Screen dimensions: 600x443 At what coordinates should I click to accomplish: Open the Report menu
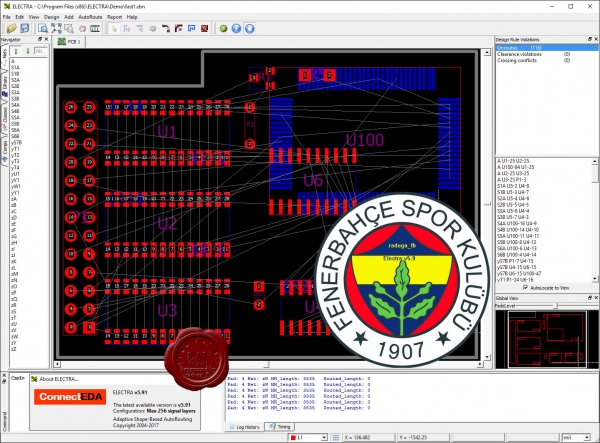[x=114, y=17]
